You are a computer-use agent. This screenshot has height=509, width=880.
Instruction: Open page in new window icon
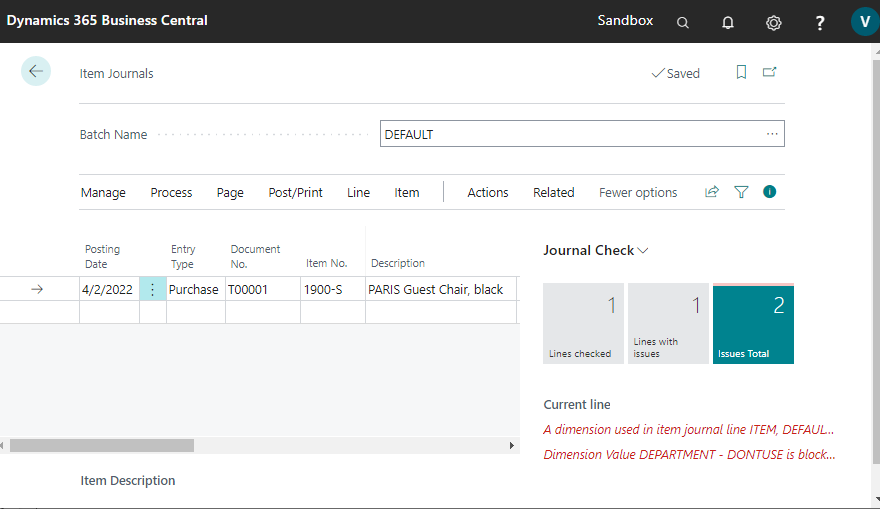click(x=769, y=72)
